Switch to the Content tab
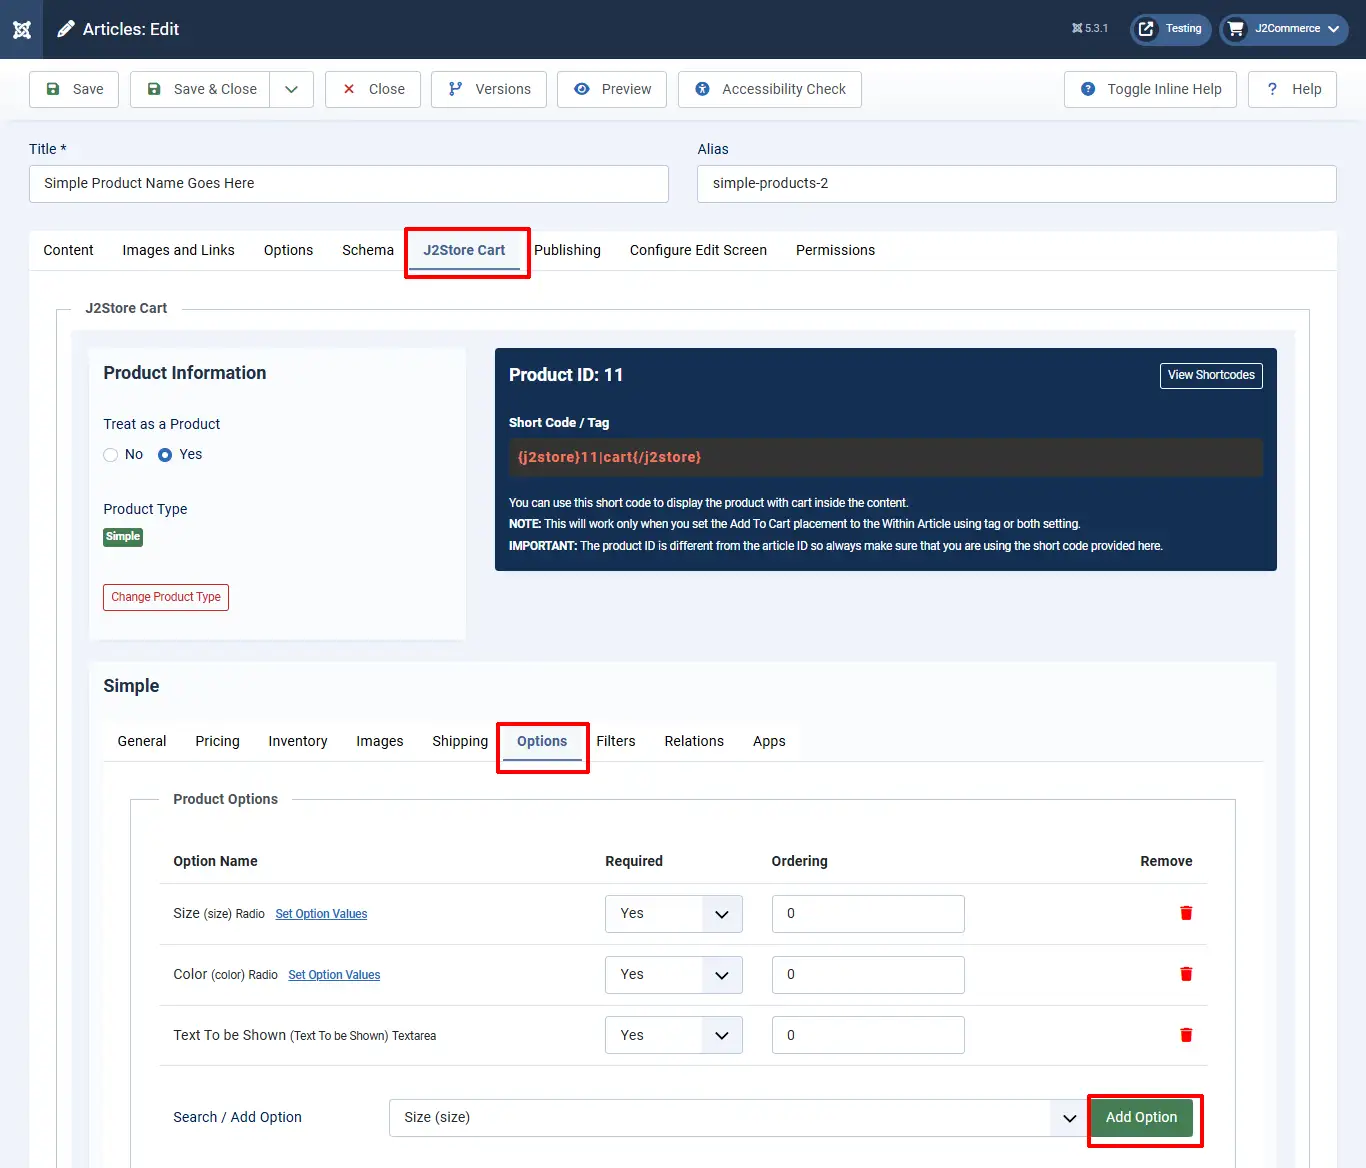 coord(68,250)
